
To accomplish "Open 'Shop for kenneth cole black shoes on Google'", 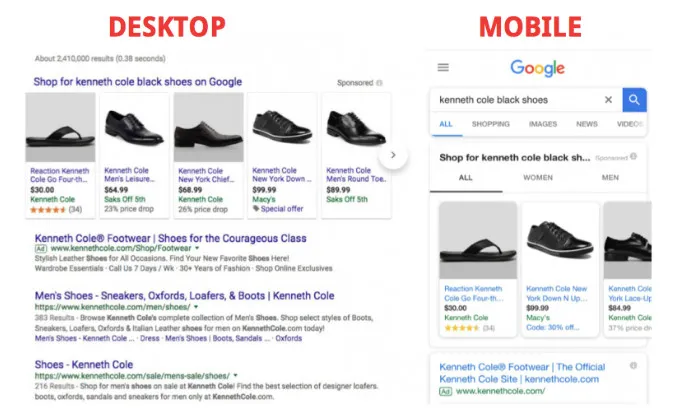I will 137,82.
